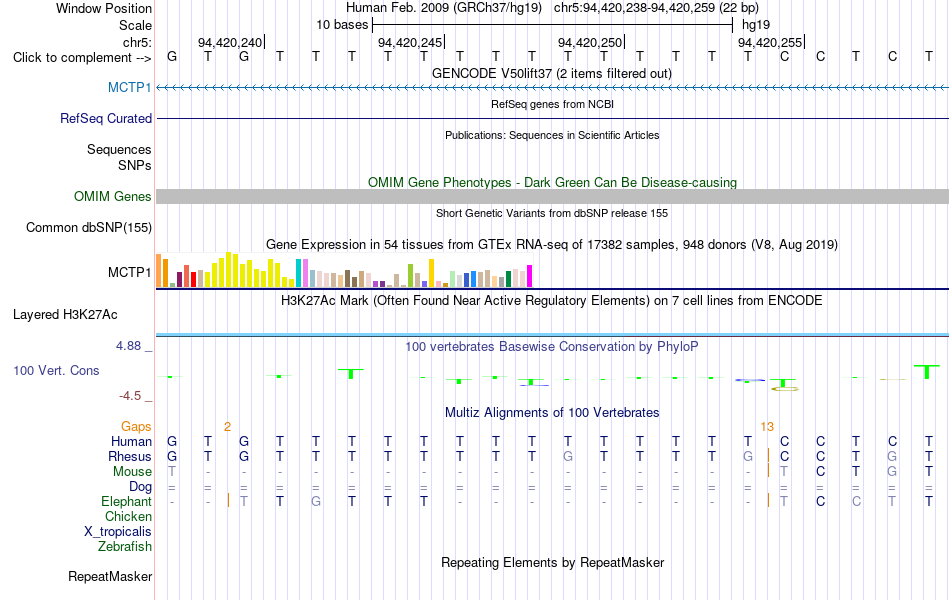950x600 pixels.
Task: Click the orange gap count 13
Action: (767, 427)
